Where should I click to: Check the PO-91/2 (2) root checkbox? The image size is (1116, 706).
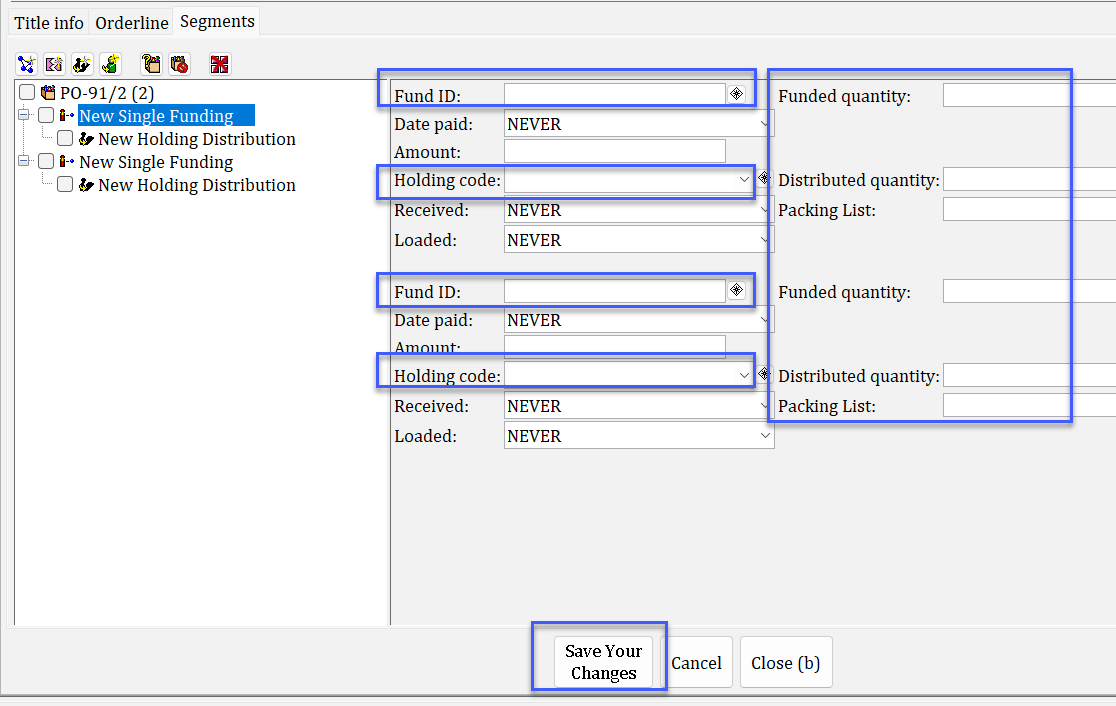click(27, 93)
